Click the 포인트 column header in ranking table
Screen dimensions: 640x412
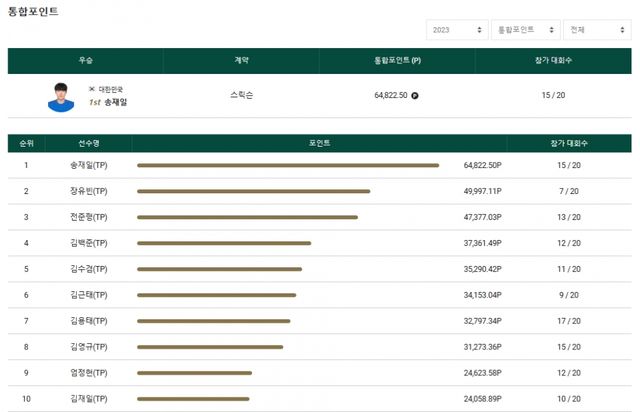319,143
